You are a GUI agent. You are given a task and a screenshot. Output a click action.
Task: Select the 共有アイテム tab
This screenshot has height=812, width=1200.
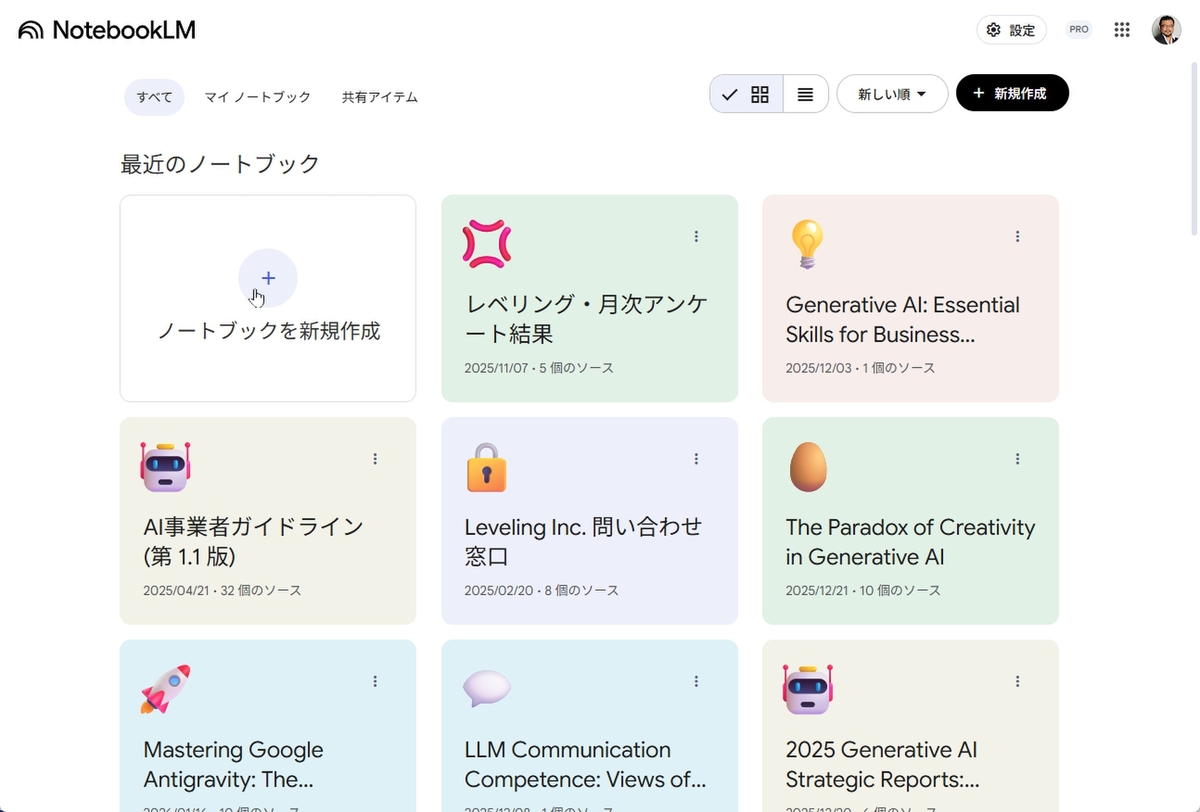coord(380,97)
